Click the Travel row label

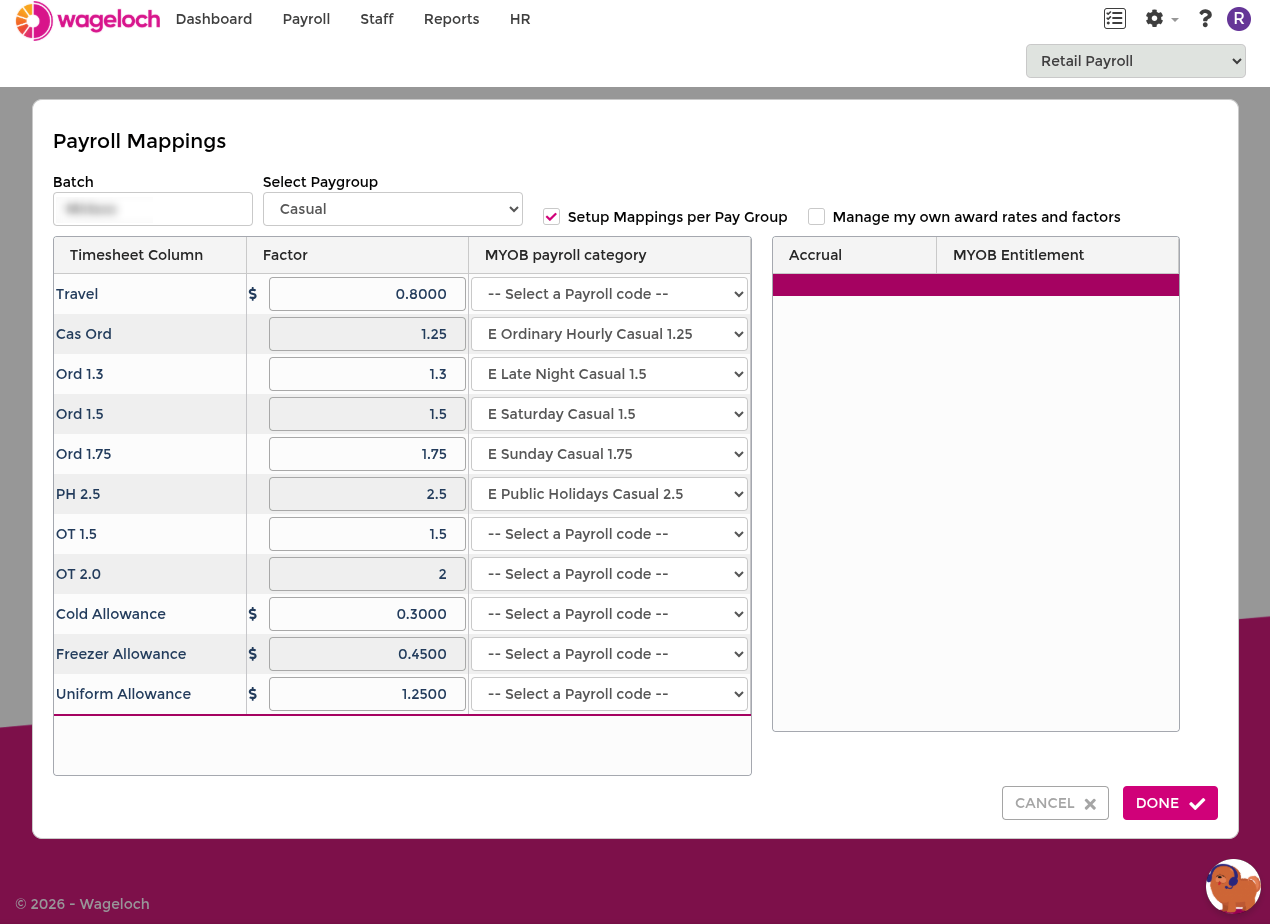(77, 294)
